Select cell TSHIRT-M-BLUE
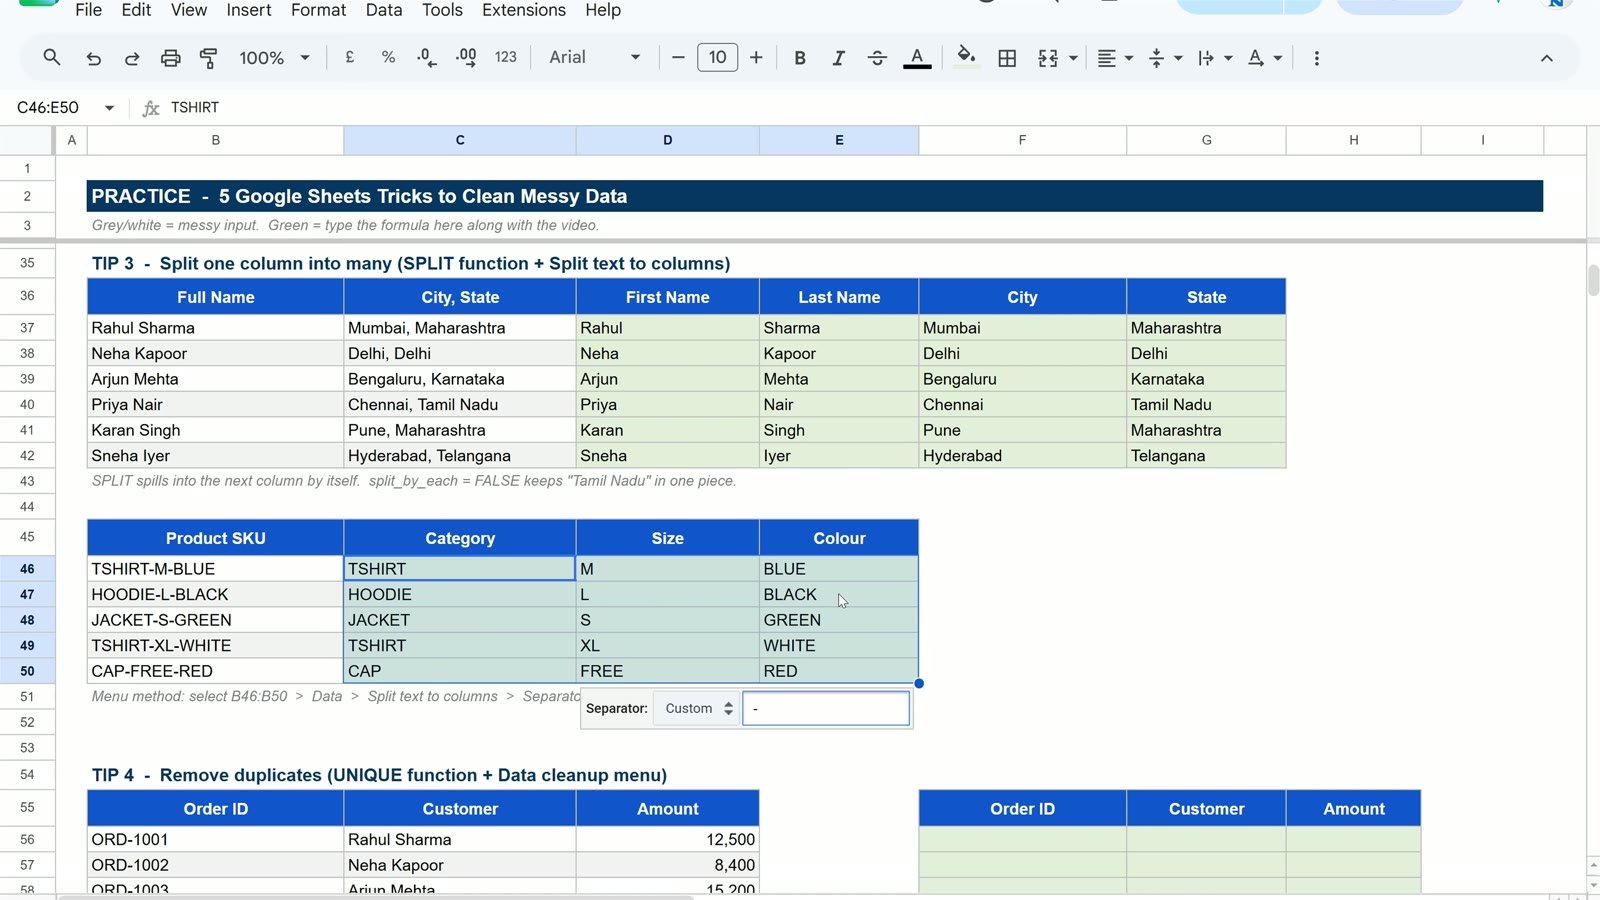This screenshot has height=900, width=1600. click(x=215, y=569)
